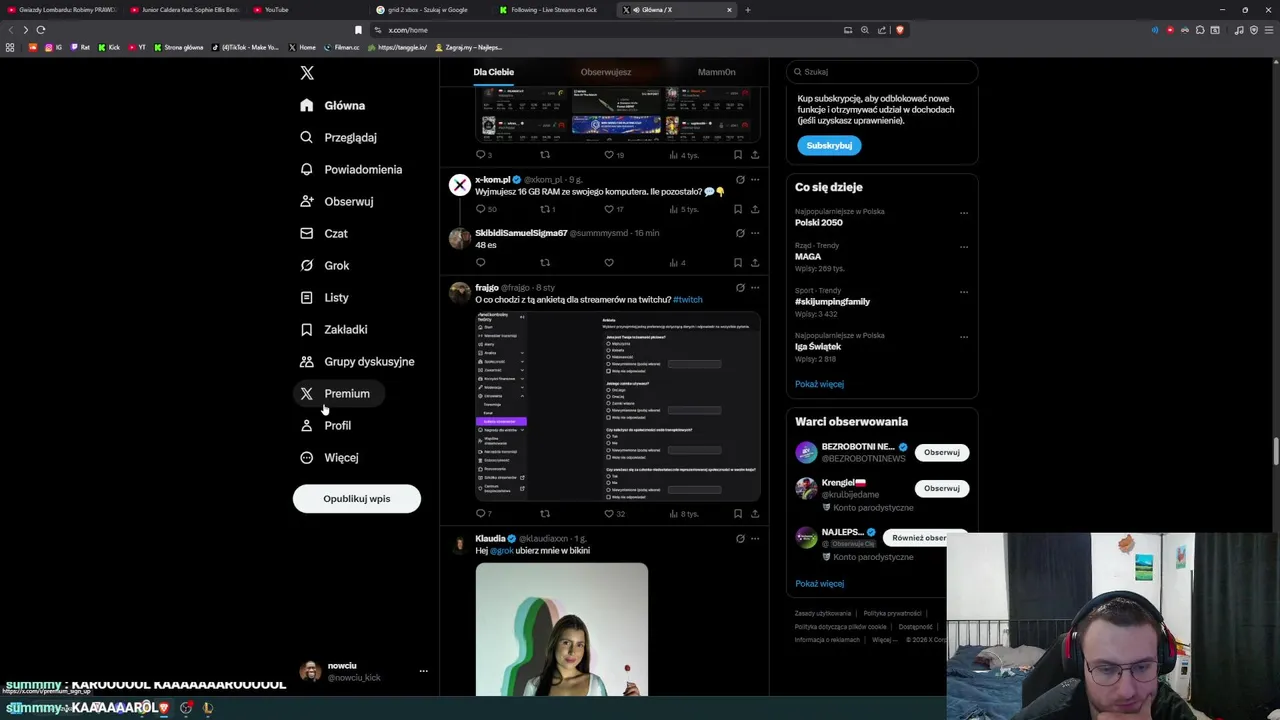Click Pokaż więcej under Warci obserwowania
Screen dimensions: 1280x720
coord(819,583)
